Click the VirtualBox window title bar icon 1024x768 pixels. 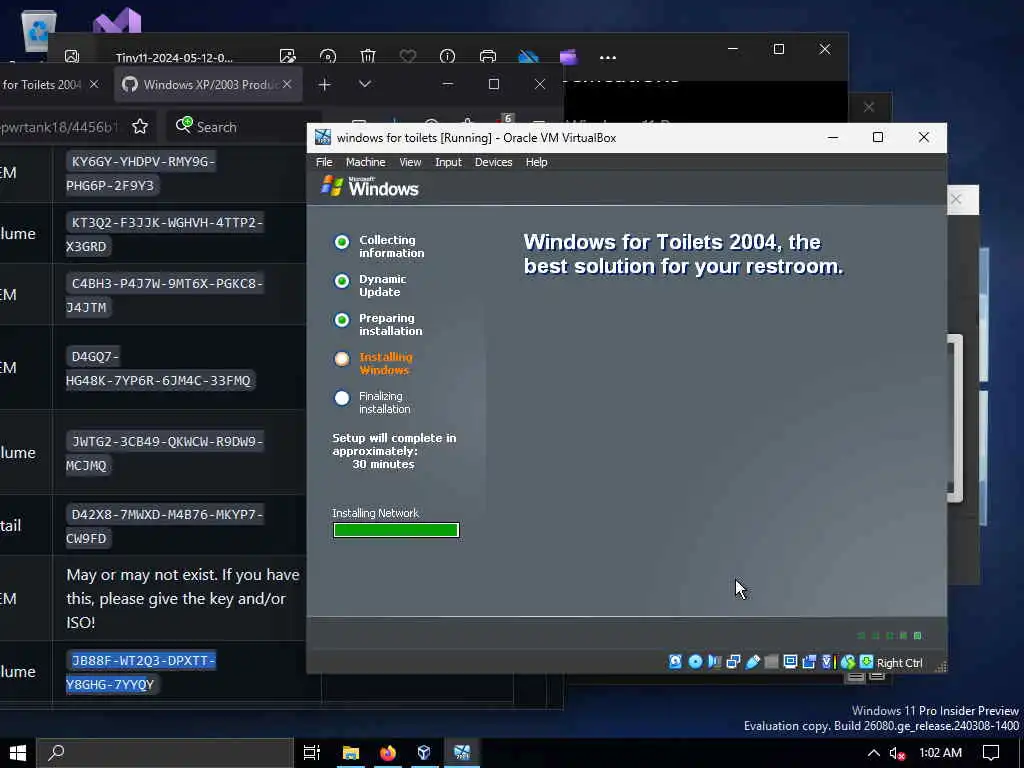(x=323, y=137)
